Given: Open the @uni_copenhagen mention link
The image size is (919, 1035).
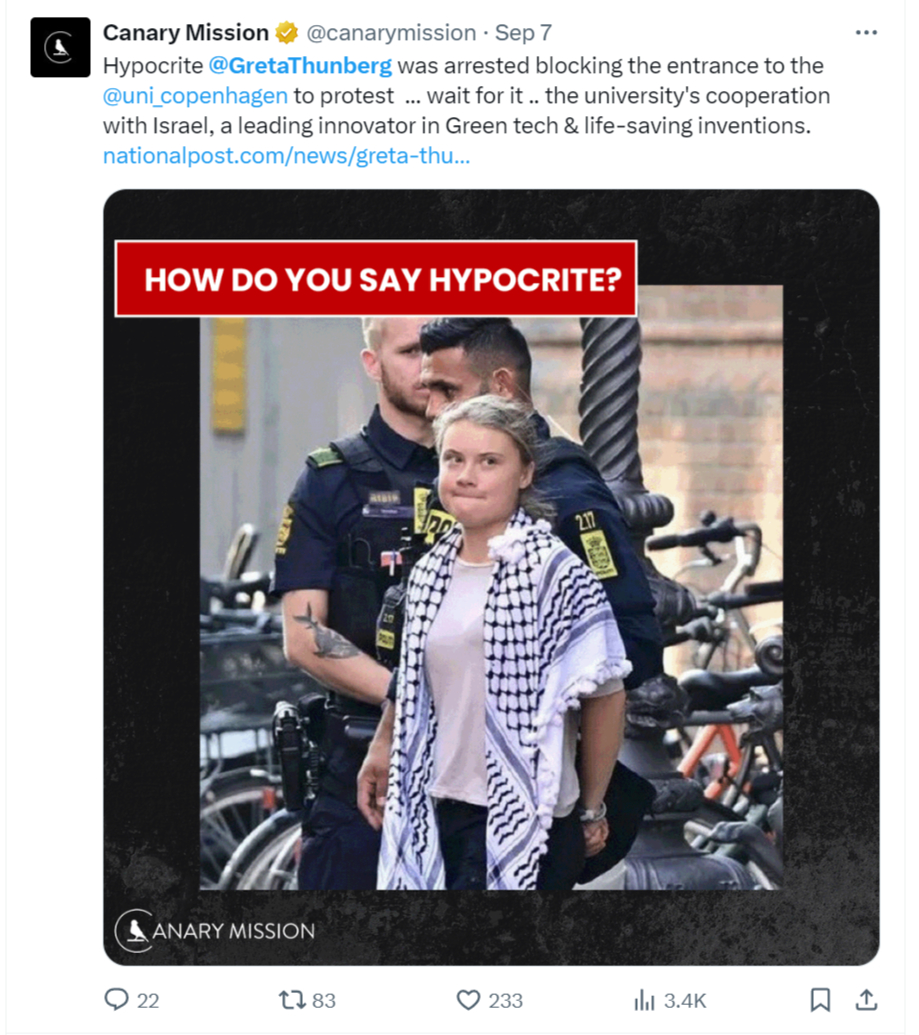Looking at the screenshot, I should (x=195, y=96).
